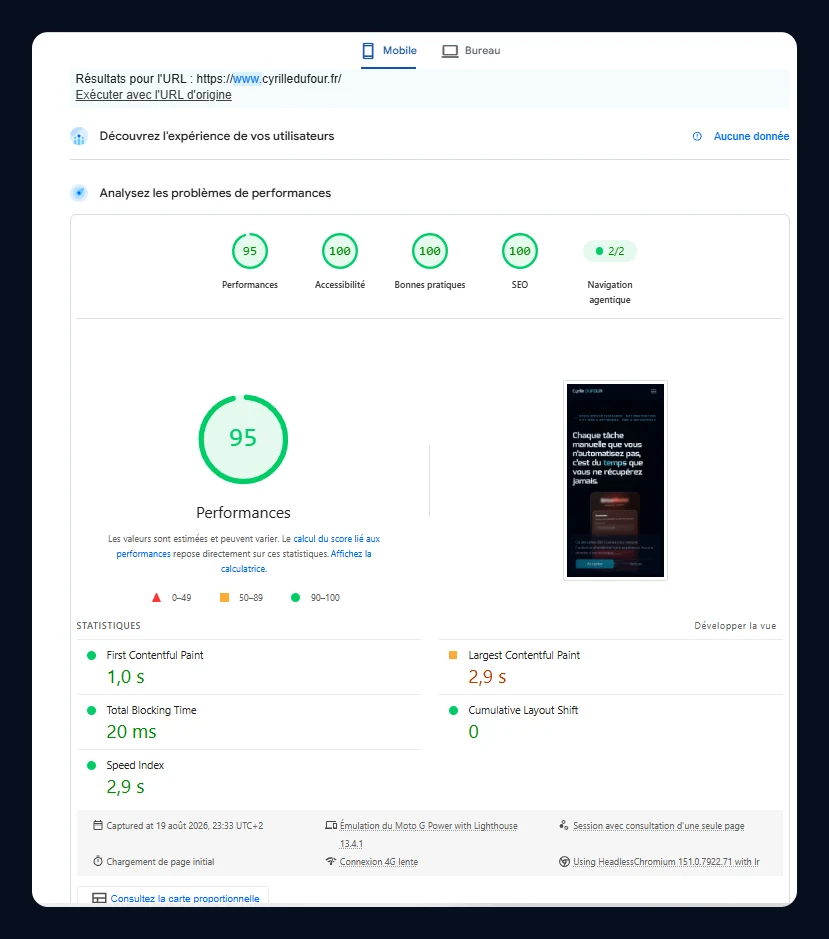
Task: Click the 20 ms value
Action: (x=131, y=732)
